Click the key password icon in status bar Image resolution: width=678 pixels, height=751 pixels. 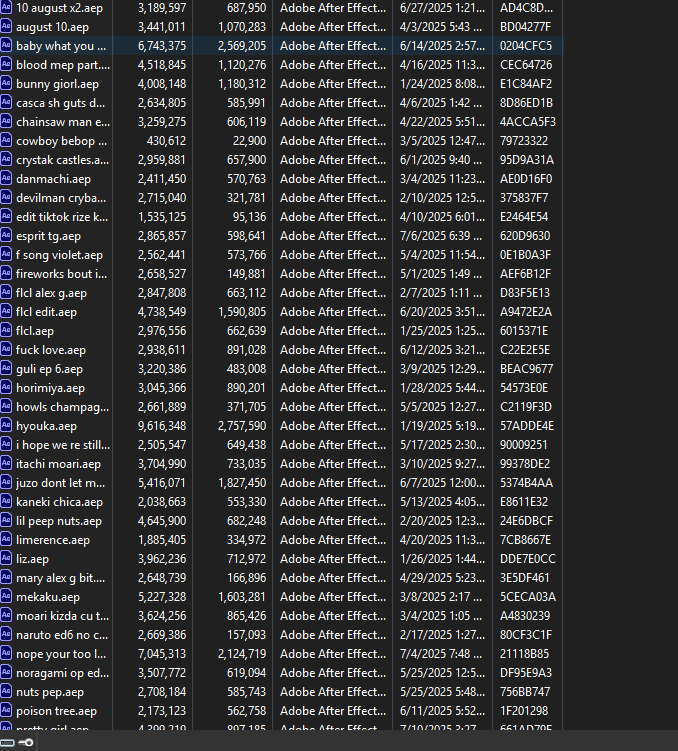pyautogui.click(x=26, y=742)
